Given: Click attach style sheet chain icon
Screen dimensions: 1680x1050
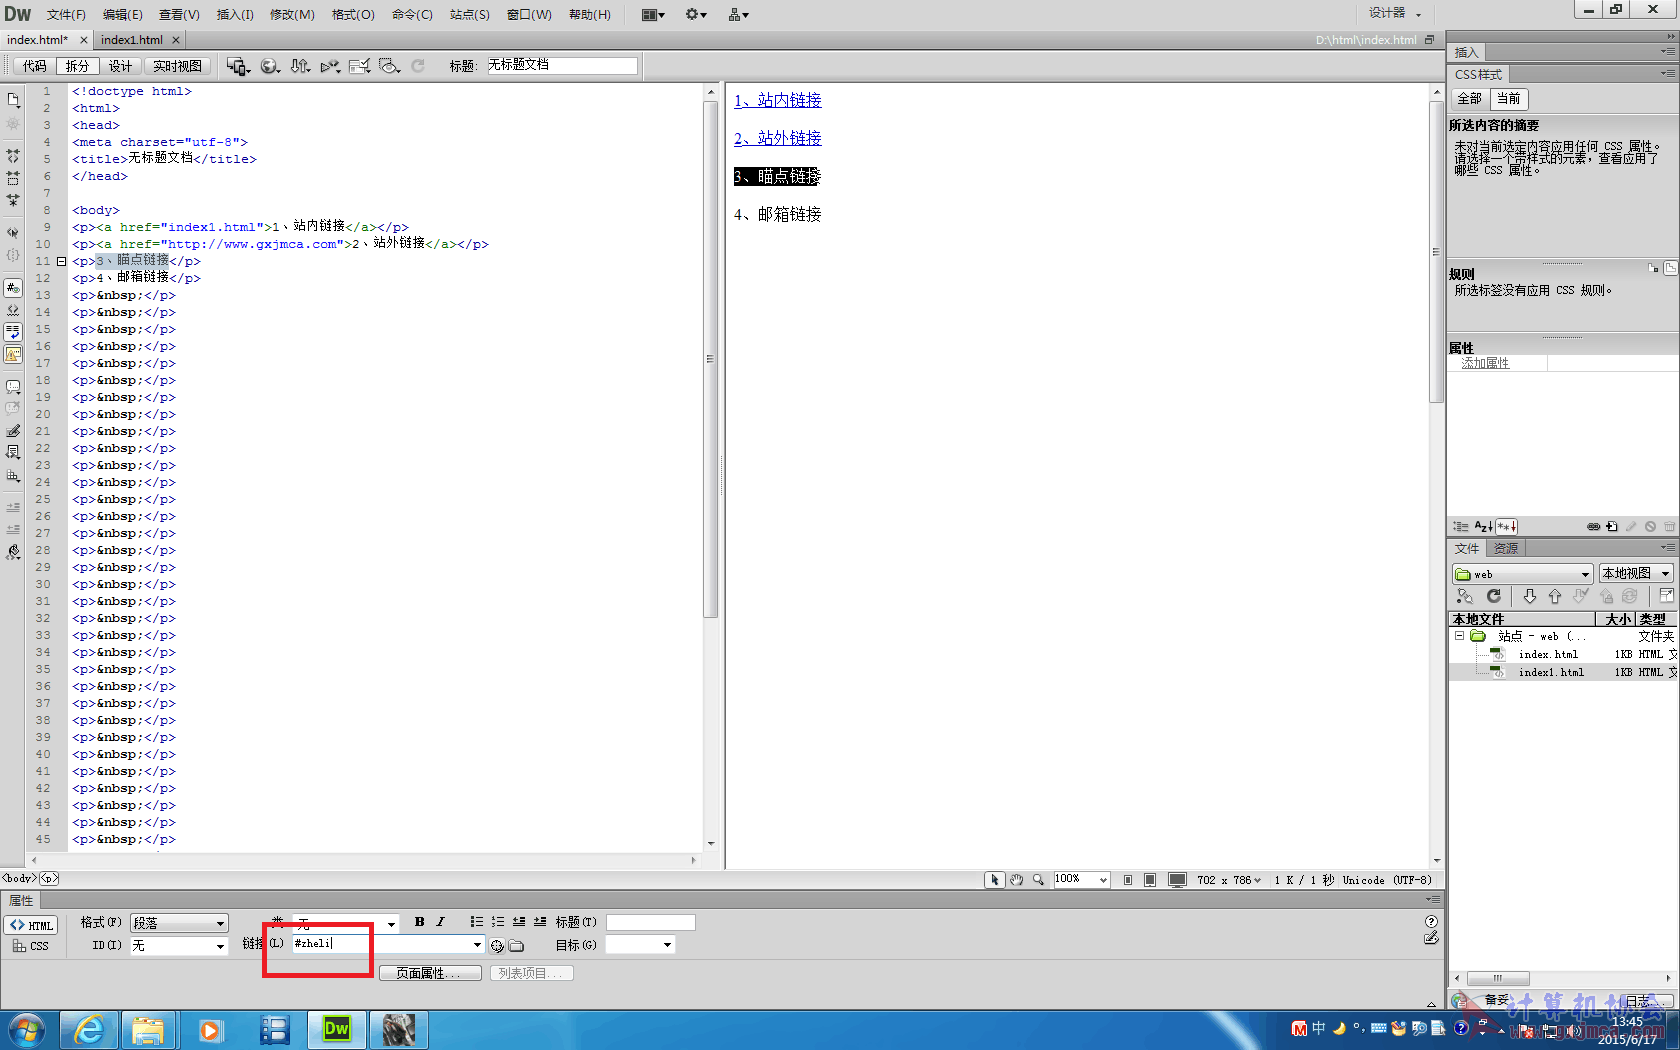Looking at the screenshot, I should (1593, 526).
